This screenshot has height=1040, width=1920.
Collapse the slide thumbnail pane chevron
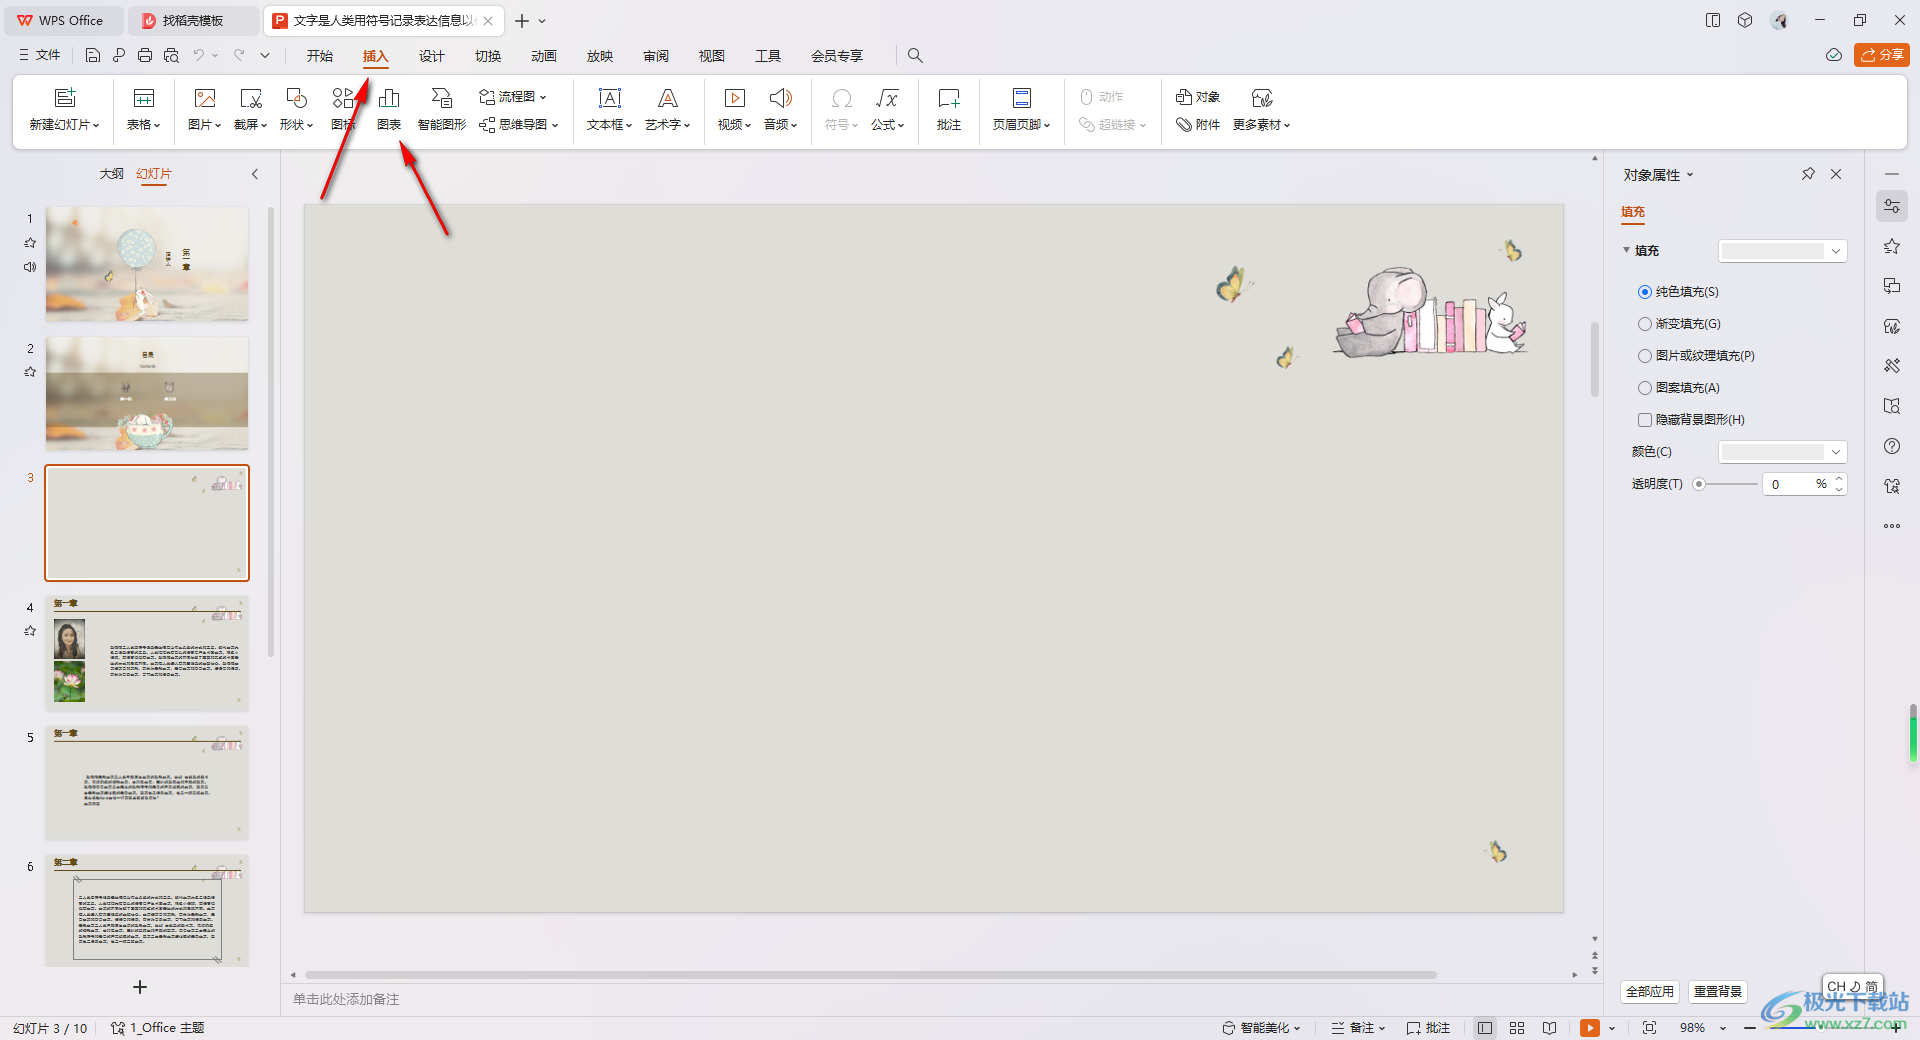(255, 174)
